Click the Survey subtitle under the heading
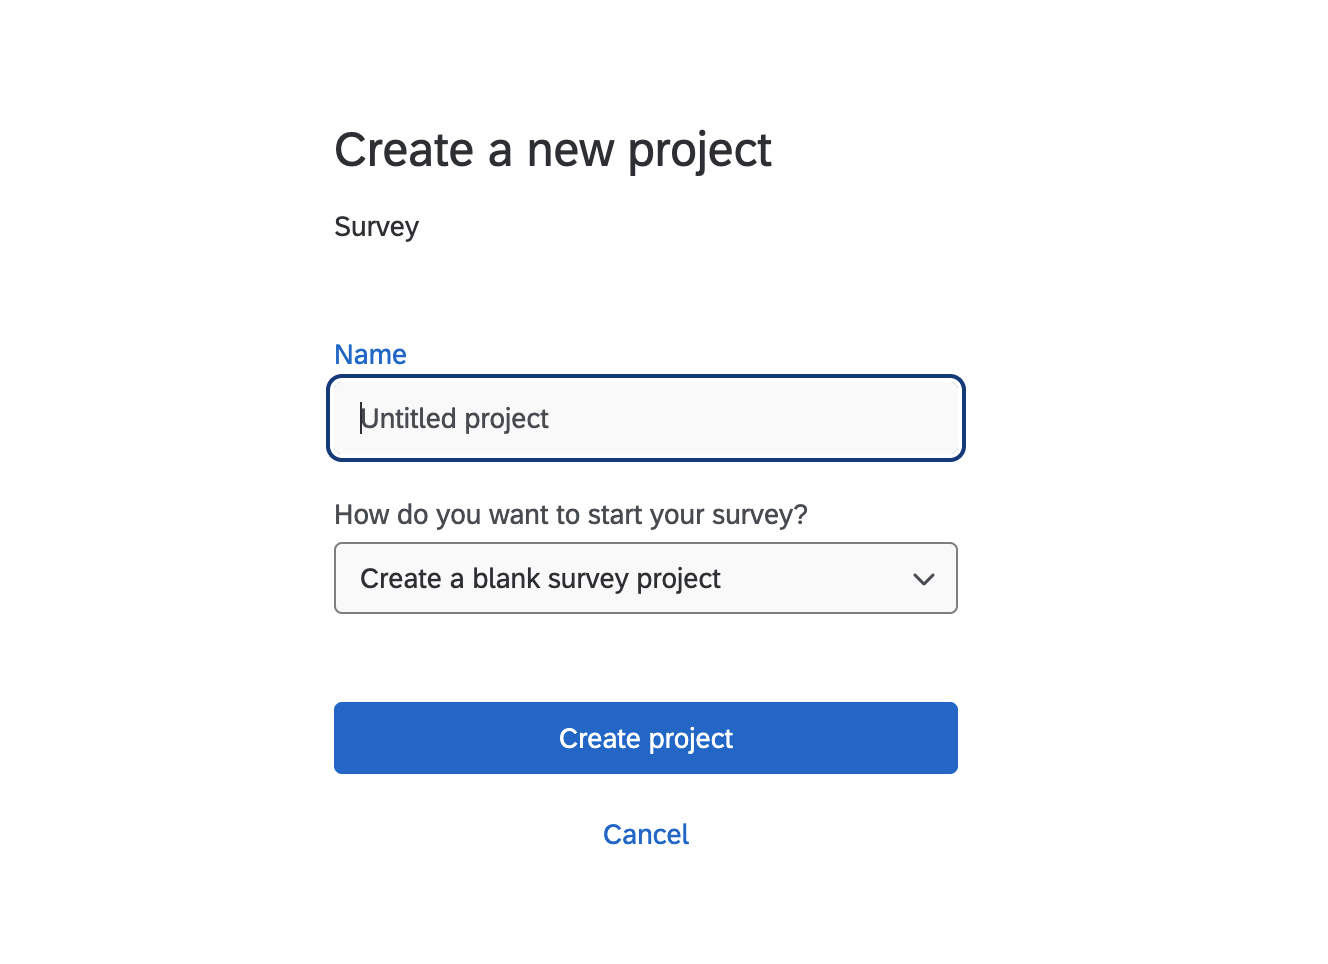 coord(376,227)
